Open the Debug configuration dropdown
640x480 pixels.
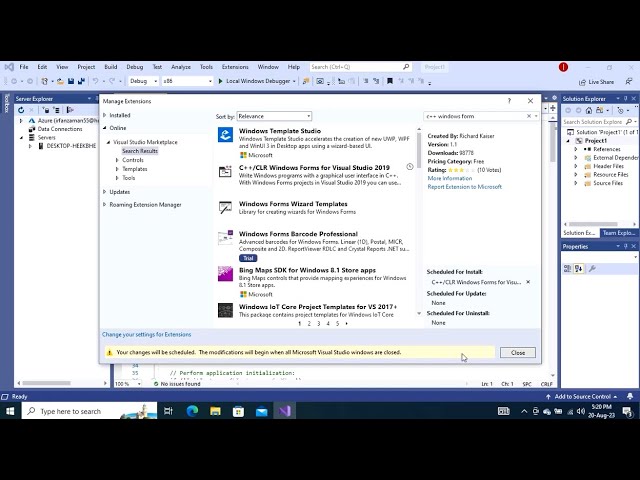[x=144, y=81]
